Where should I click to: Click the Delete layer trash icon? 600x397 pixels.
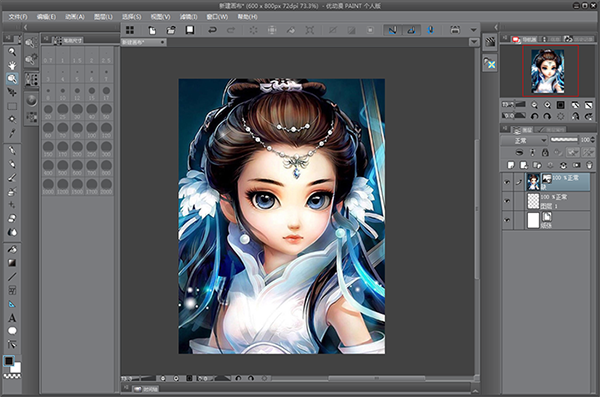click(589, 165)
